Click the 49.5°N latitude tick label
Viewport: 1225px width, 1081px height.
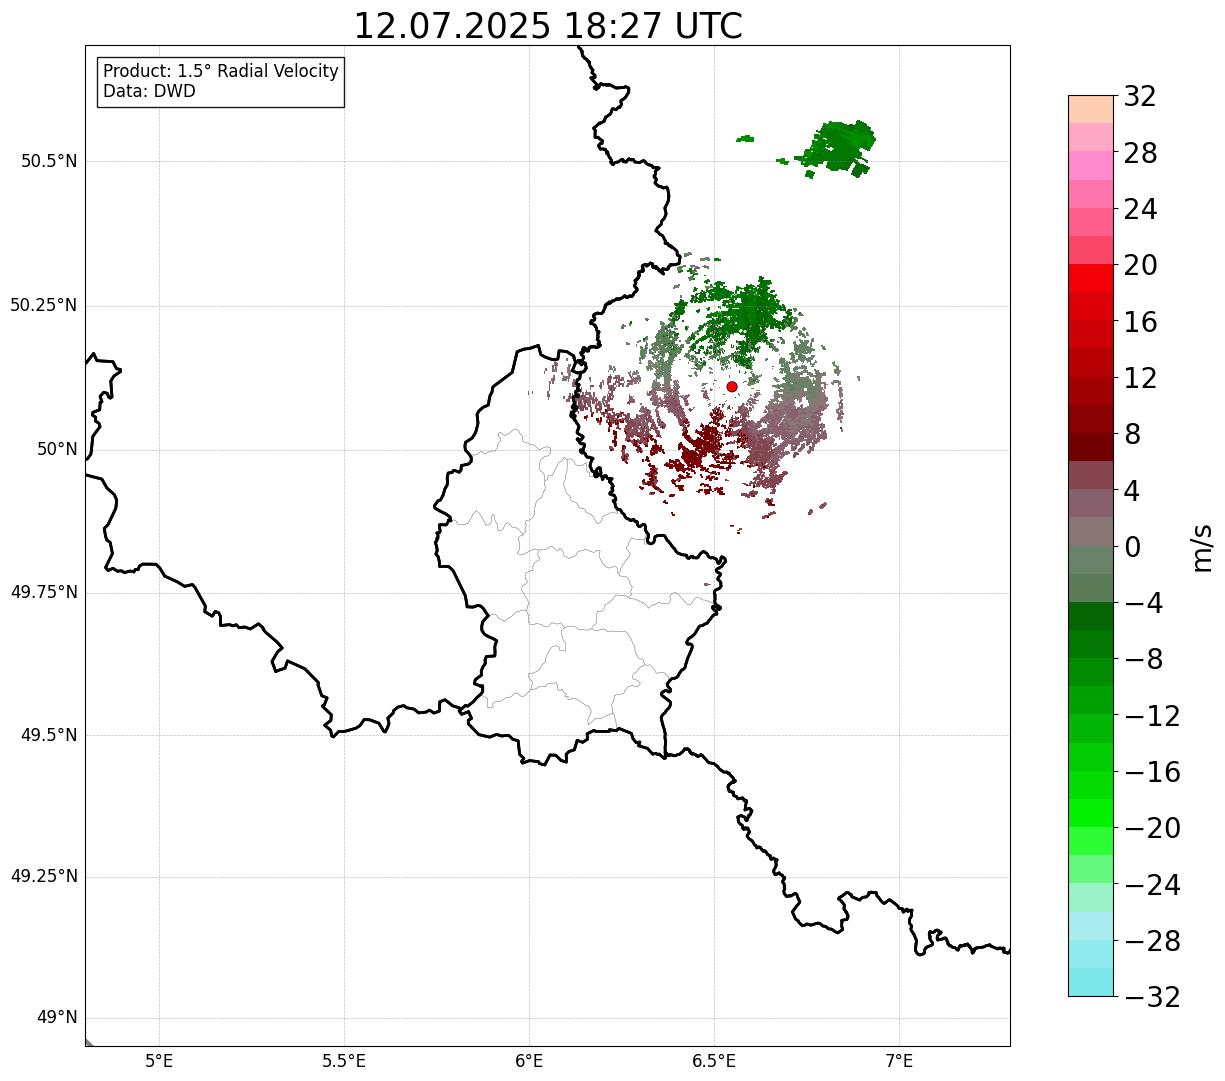point(49,735)
